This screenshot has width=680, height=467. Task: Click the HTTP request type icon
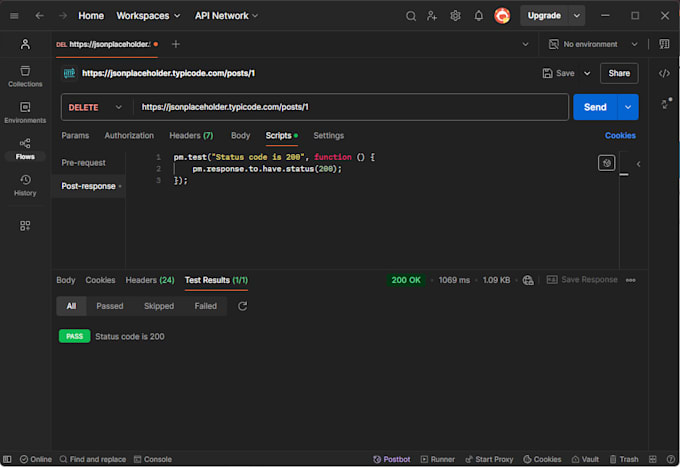[x=69, y=73]
